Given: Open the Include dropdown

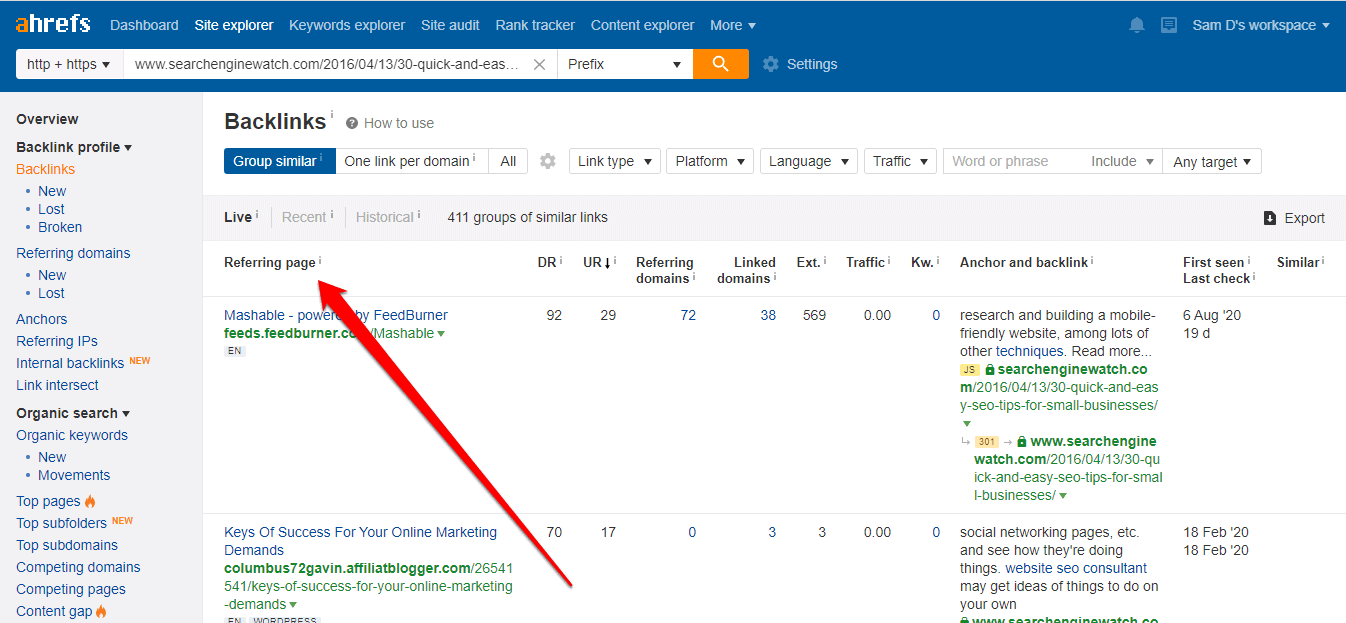Looking at the screenshot, I should click(1123, 161).
